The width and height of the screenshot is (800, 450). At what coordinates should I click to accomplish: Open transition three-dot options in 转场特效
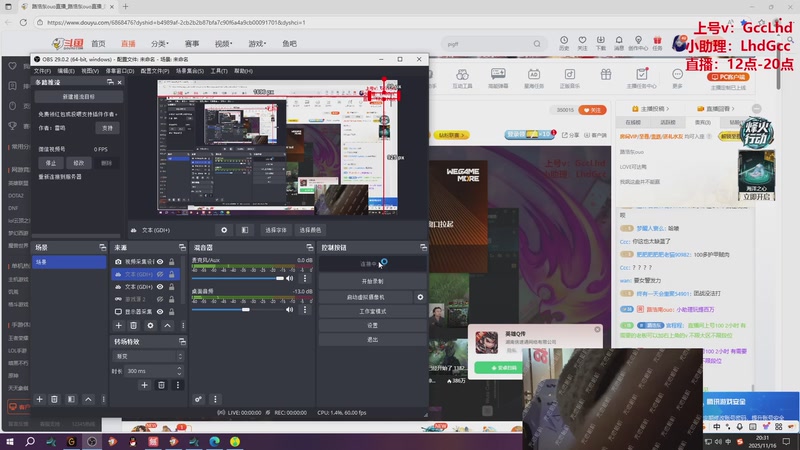pos(178,385)
